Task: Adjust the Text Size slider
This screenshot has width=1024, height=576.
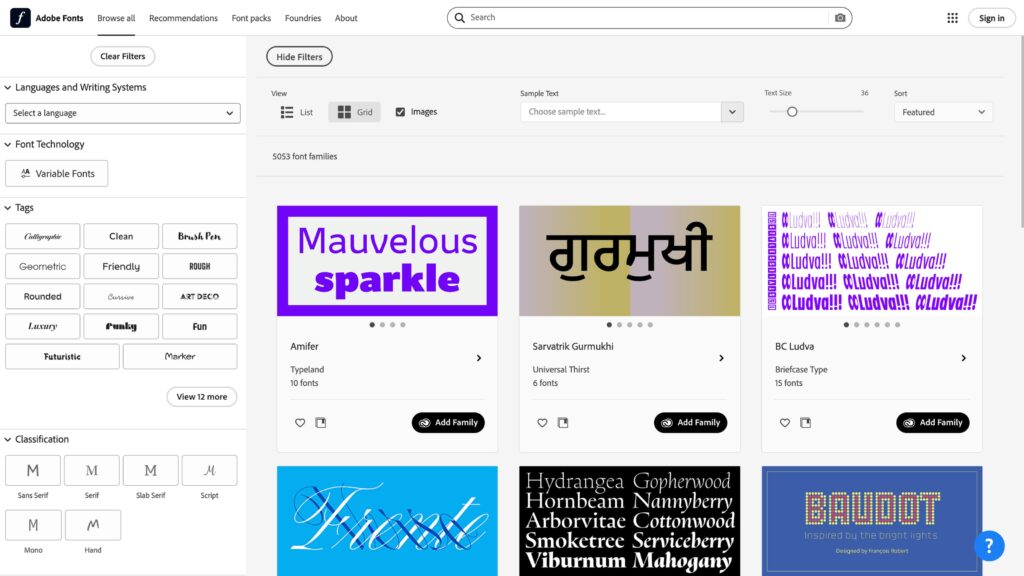Action: coord(792,112)
